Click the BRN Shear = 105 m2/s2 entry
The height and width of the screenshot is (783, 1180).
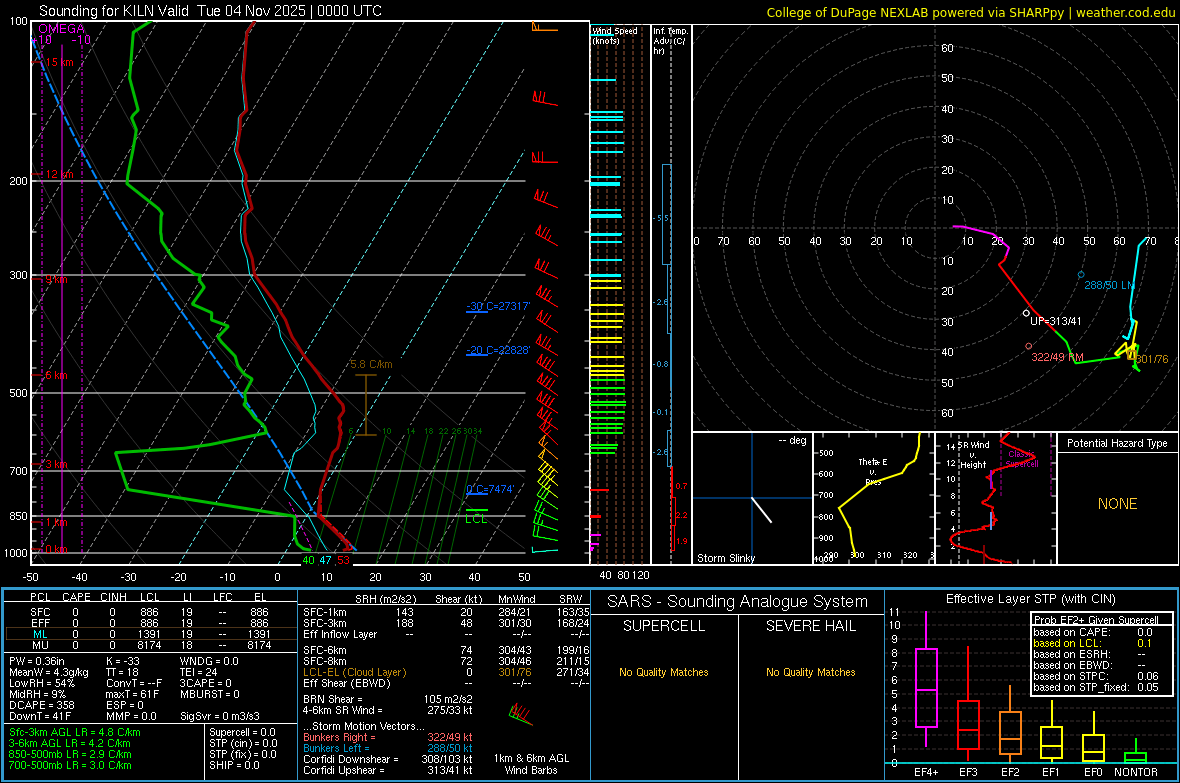point(388,699)
